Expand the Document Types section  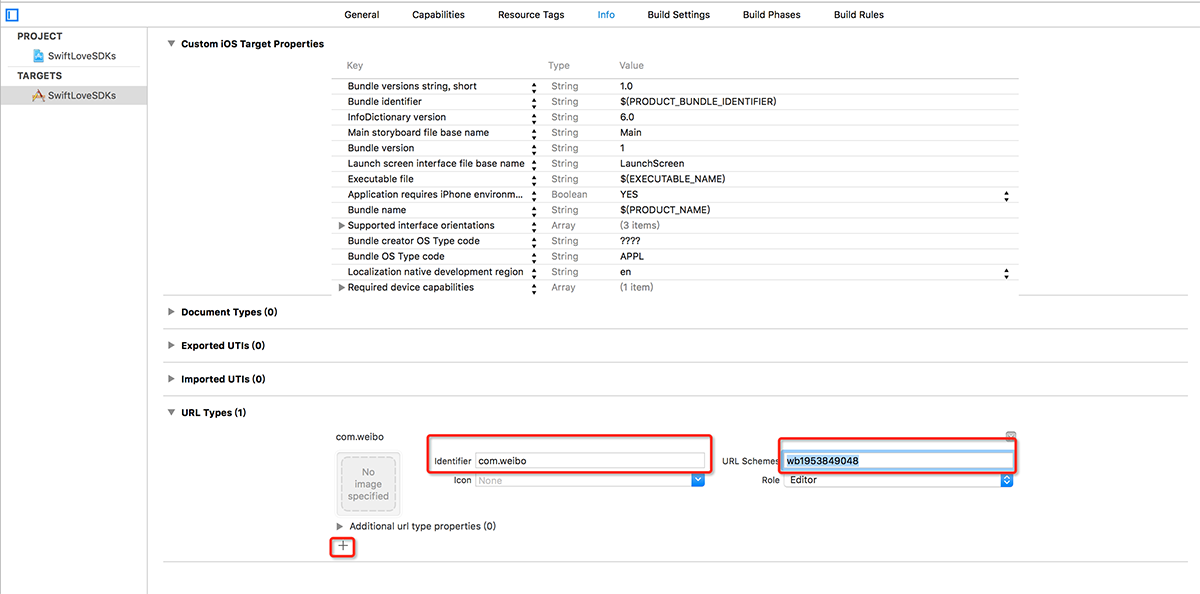[x=171, y=312]
